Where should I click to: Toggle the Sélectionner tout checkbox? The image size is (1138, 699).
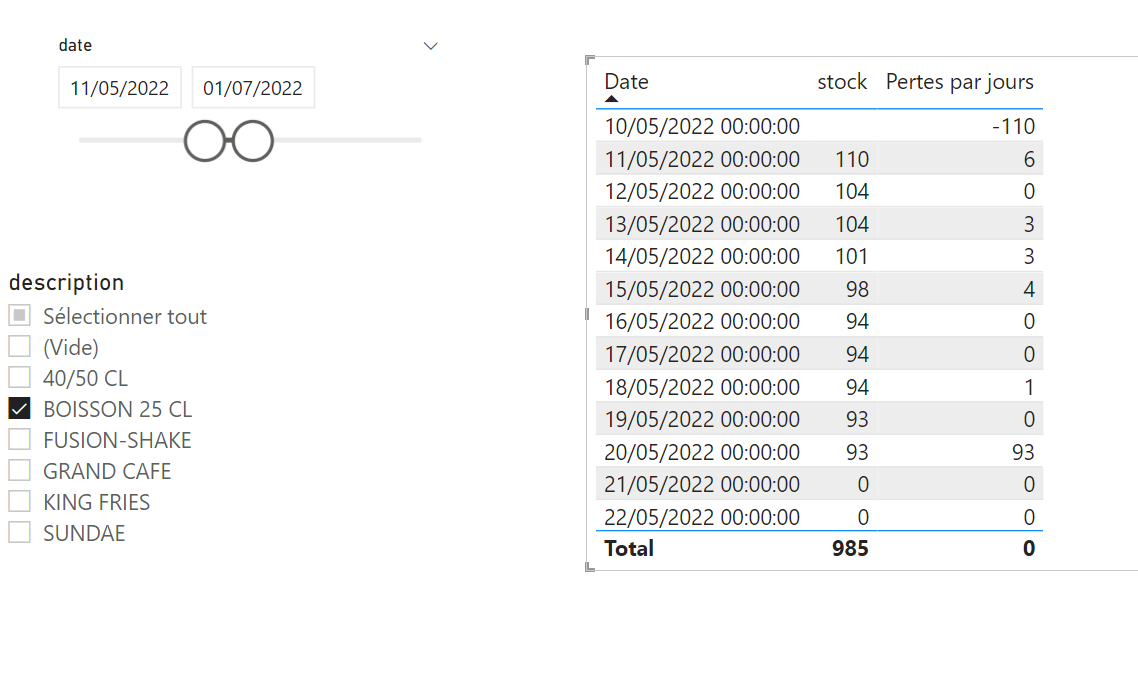(x=20, y=316)
